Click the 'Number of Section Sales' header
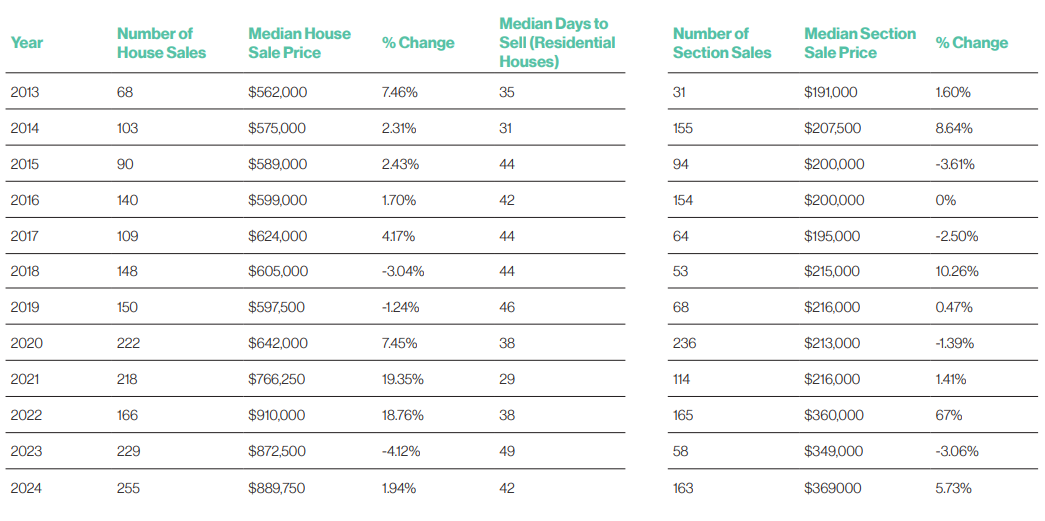1045x521 pixels. (722, 43)
